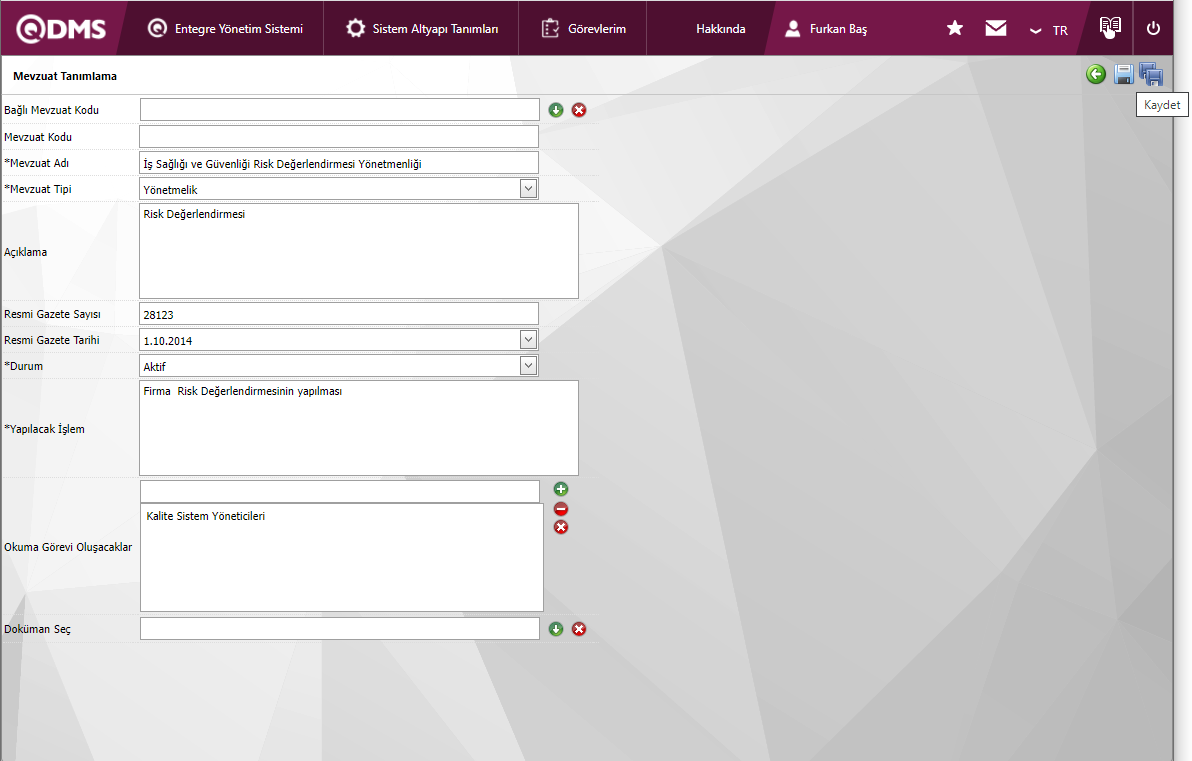Image resolution: width=1192 pixels, height=761 pixels.
Task: Click the favorites star icon
Action: click(955, 28)
